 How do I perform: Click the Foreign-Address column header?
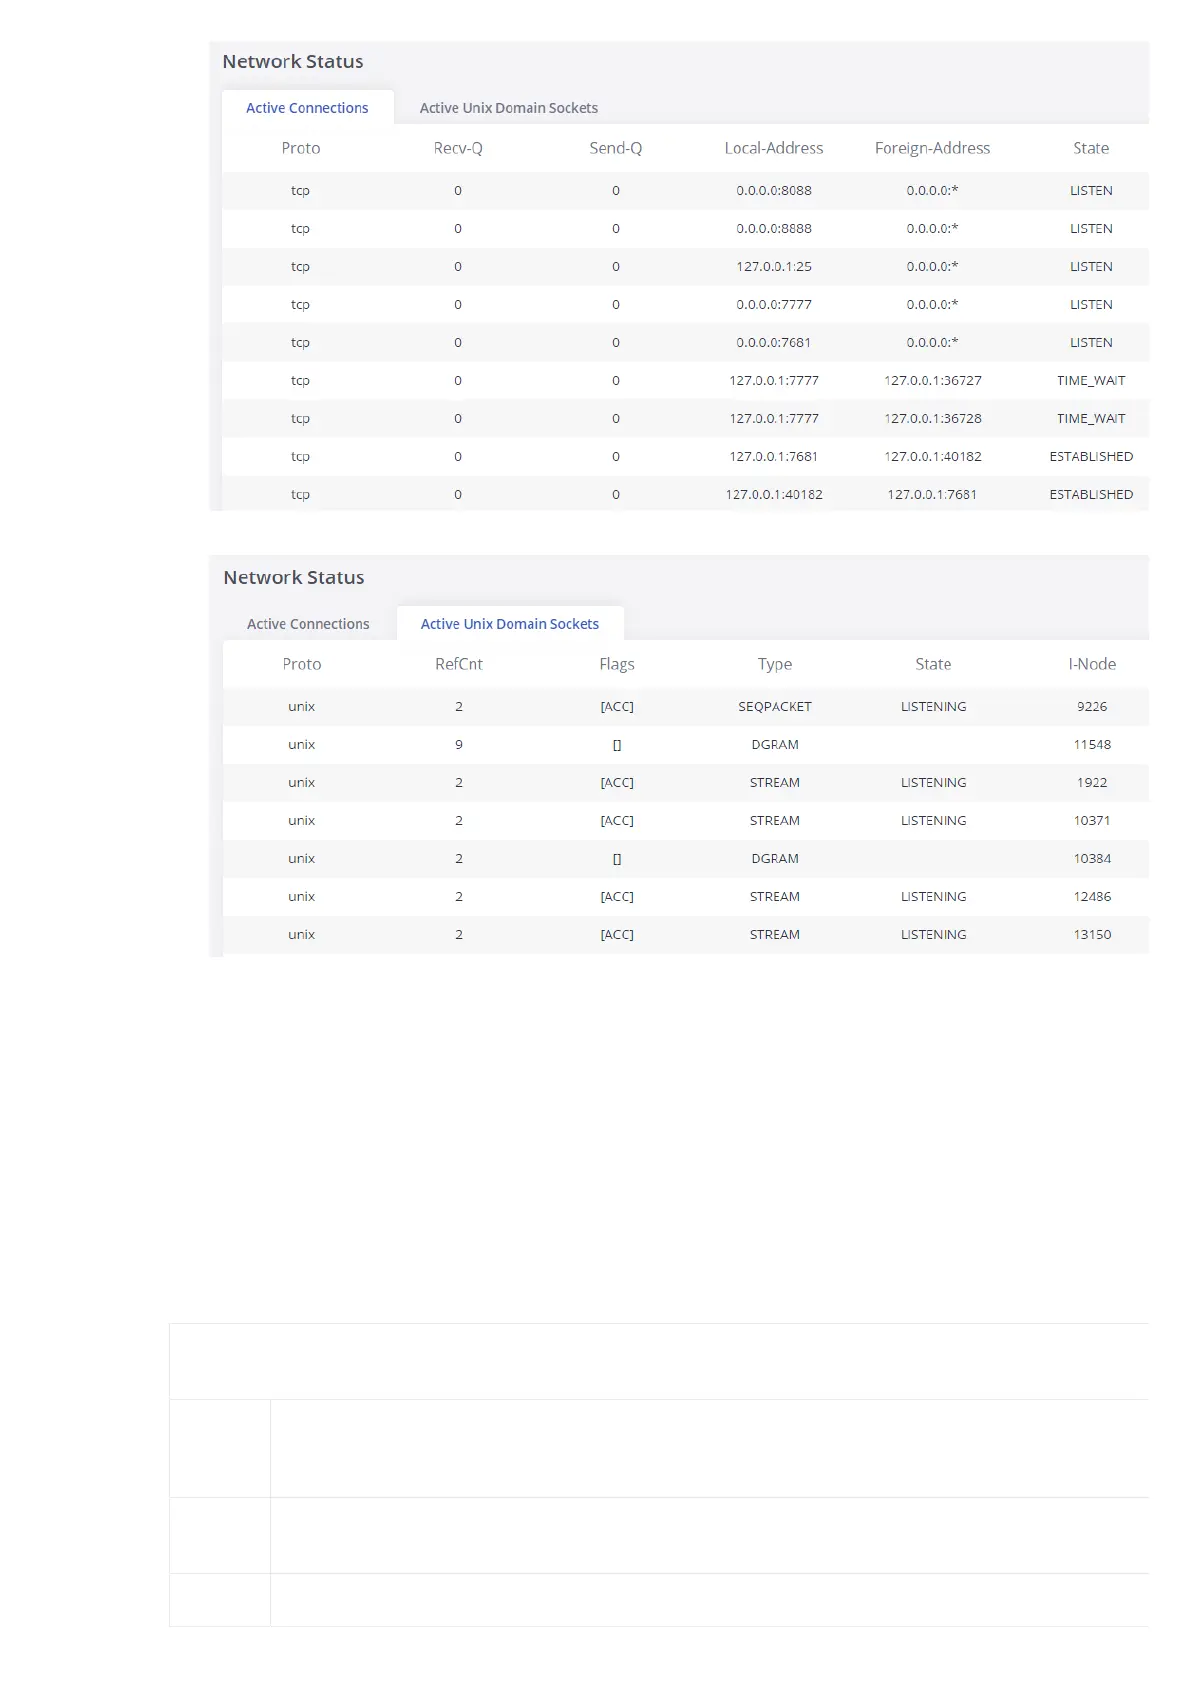pyautogui.click(x=932, y=148)
